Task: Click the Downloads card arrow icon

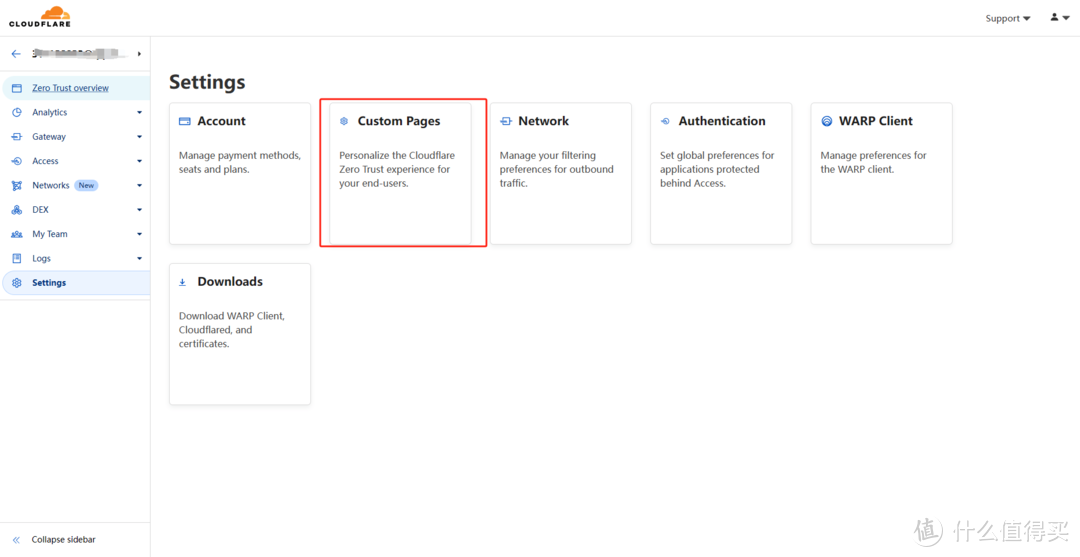Action: coord(183,282)
